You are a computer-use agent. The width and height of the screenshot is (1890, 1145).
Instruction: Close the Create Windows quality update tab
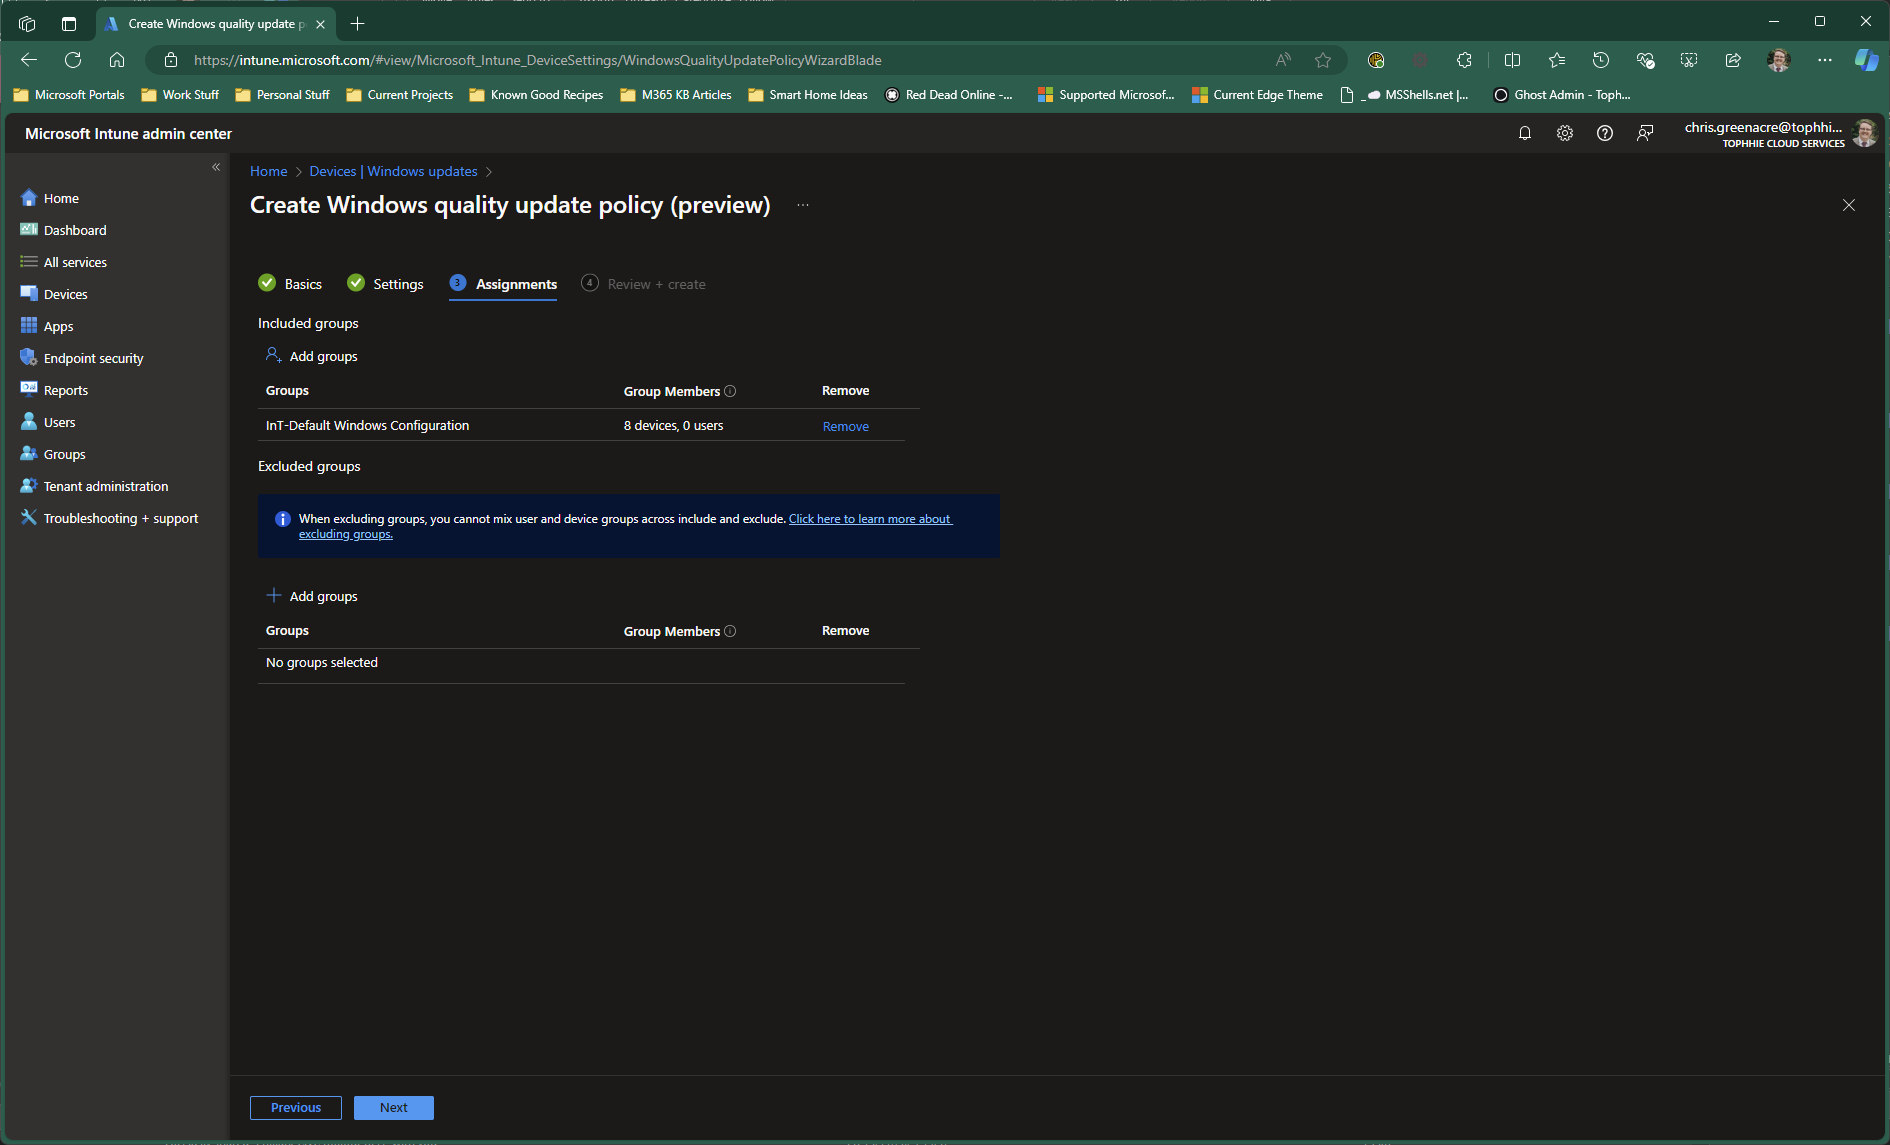coord(320,24)
